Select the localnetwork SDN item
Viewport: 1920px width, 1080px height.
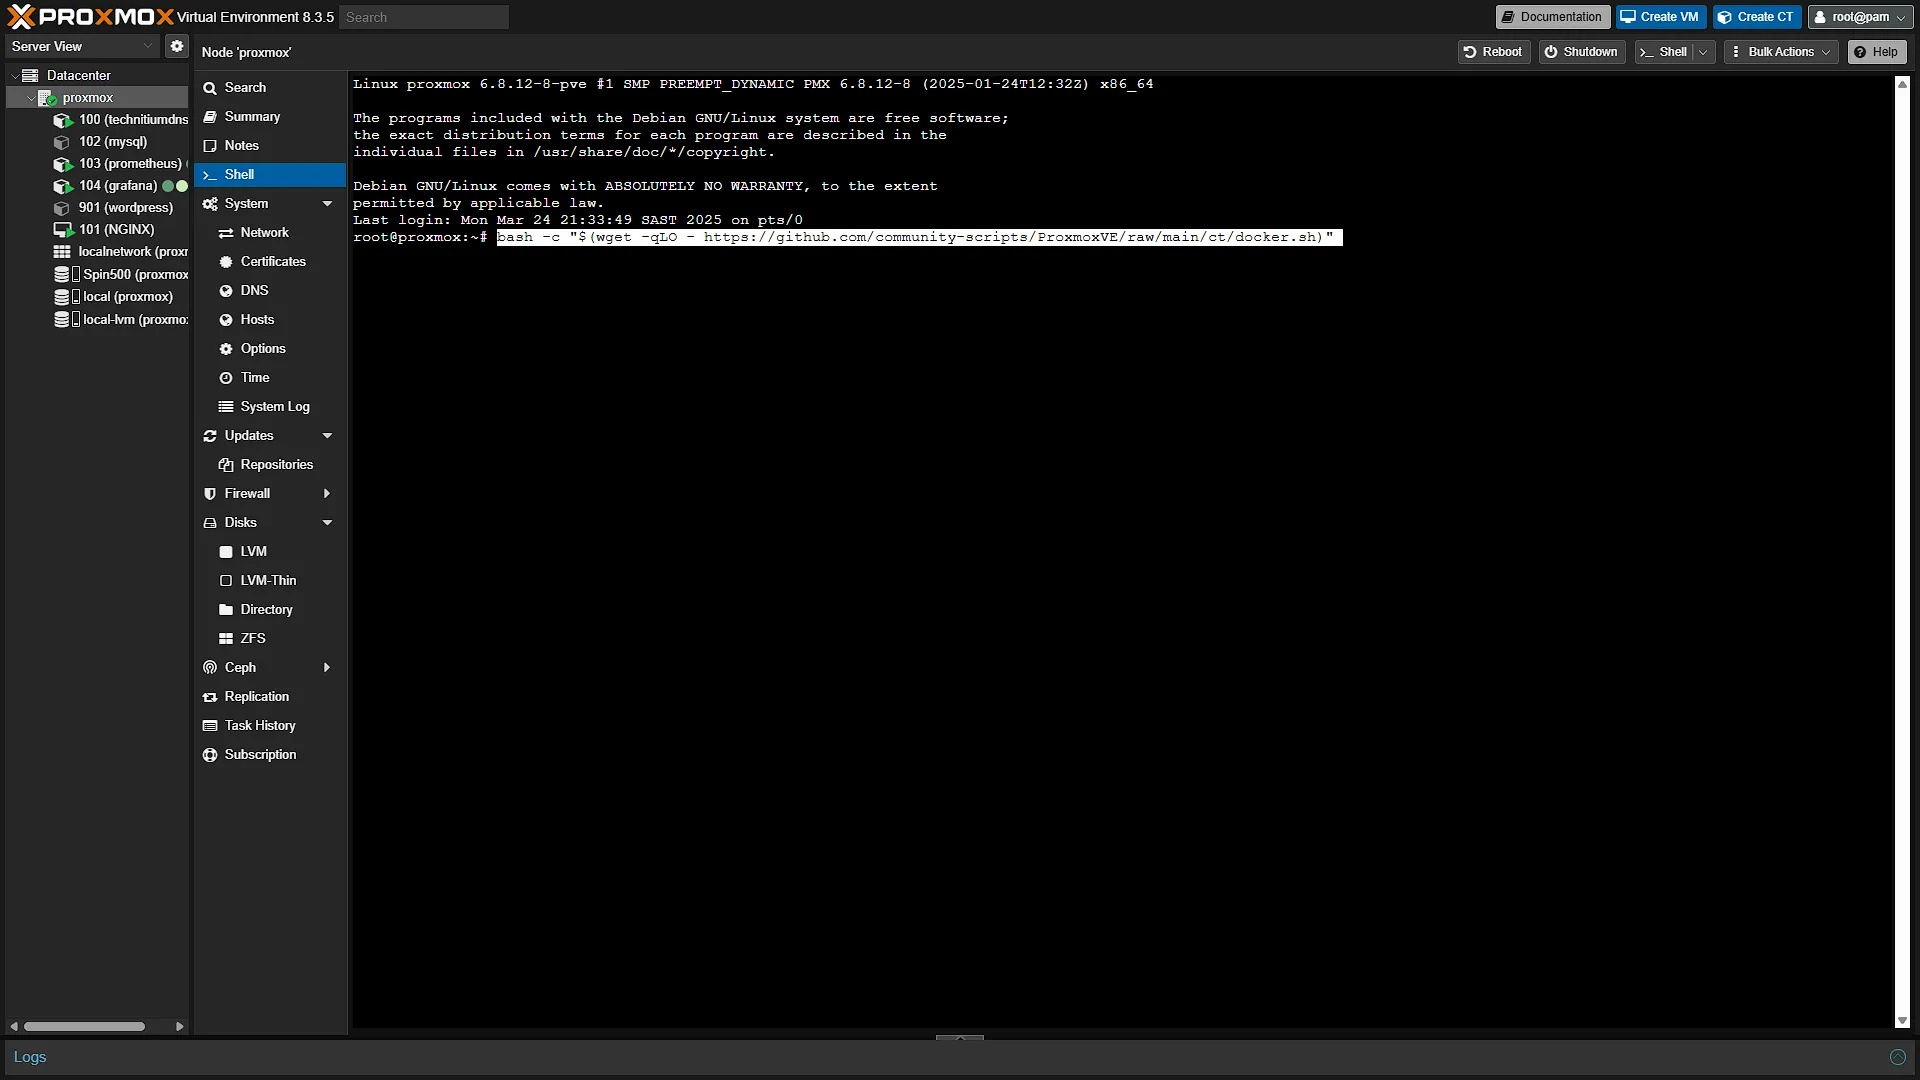pyautogui.click(x=121, y=252)
